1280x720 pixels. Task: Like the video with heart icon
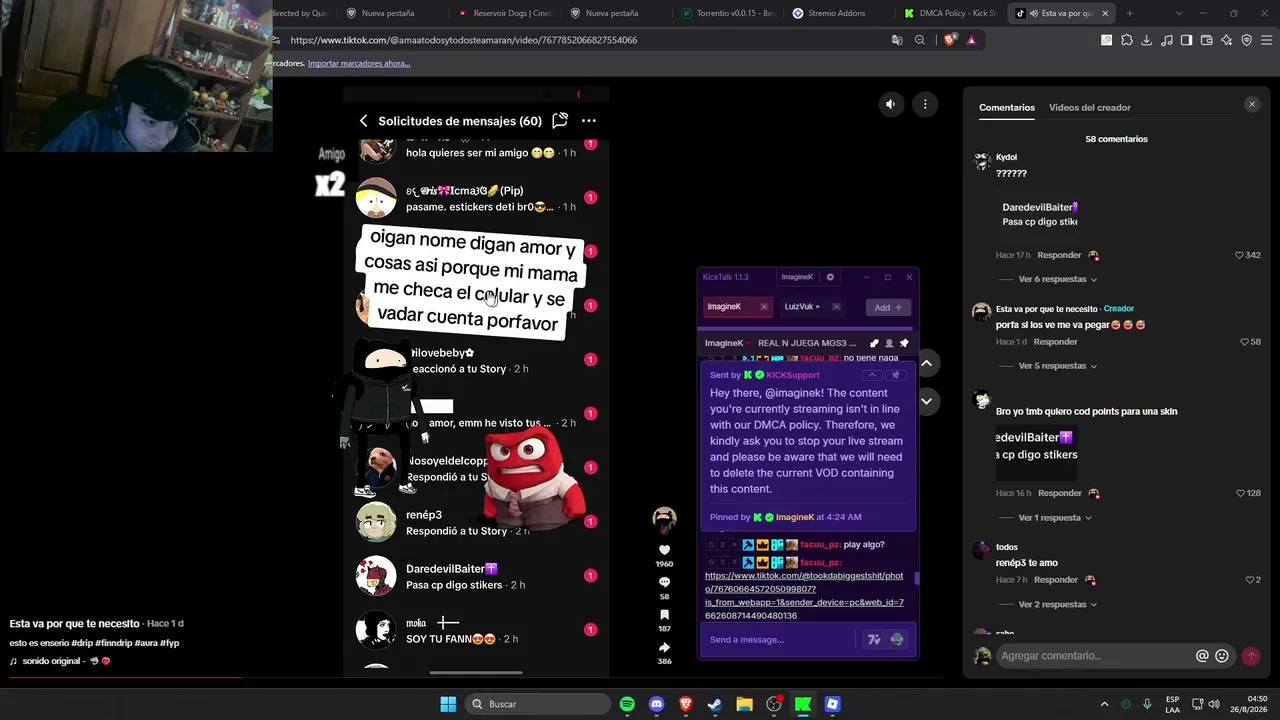click(x=664, y=550)
